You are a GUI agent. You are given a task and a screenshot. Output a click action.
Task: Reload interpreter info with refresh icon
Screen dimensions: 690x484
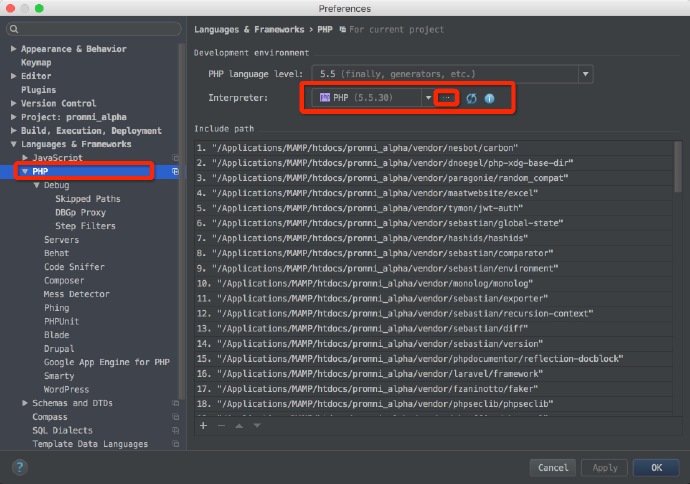[x=471, y=98]
